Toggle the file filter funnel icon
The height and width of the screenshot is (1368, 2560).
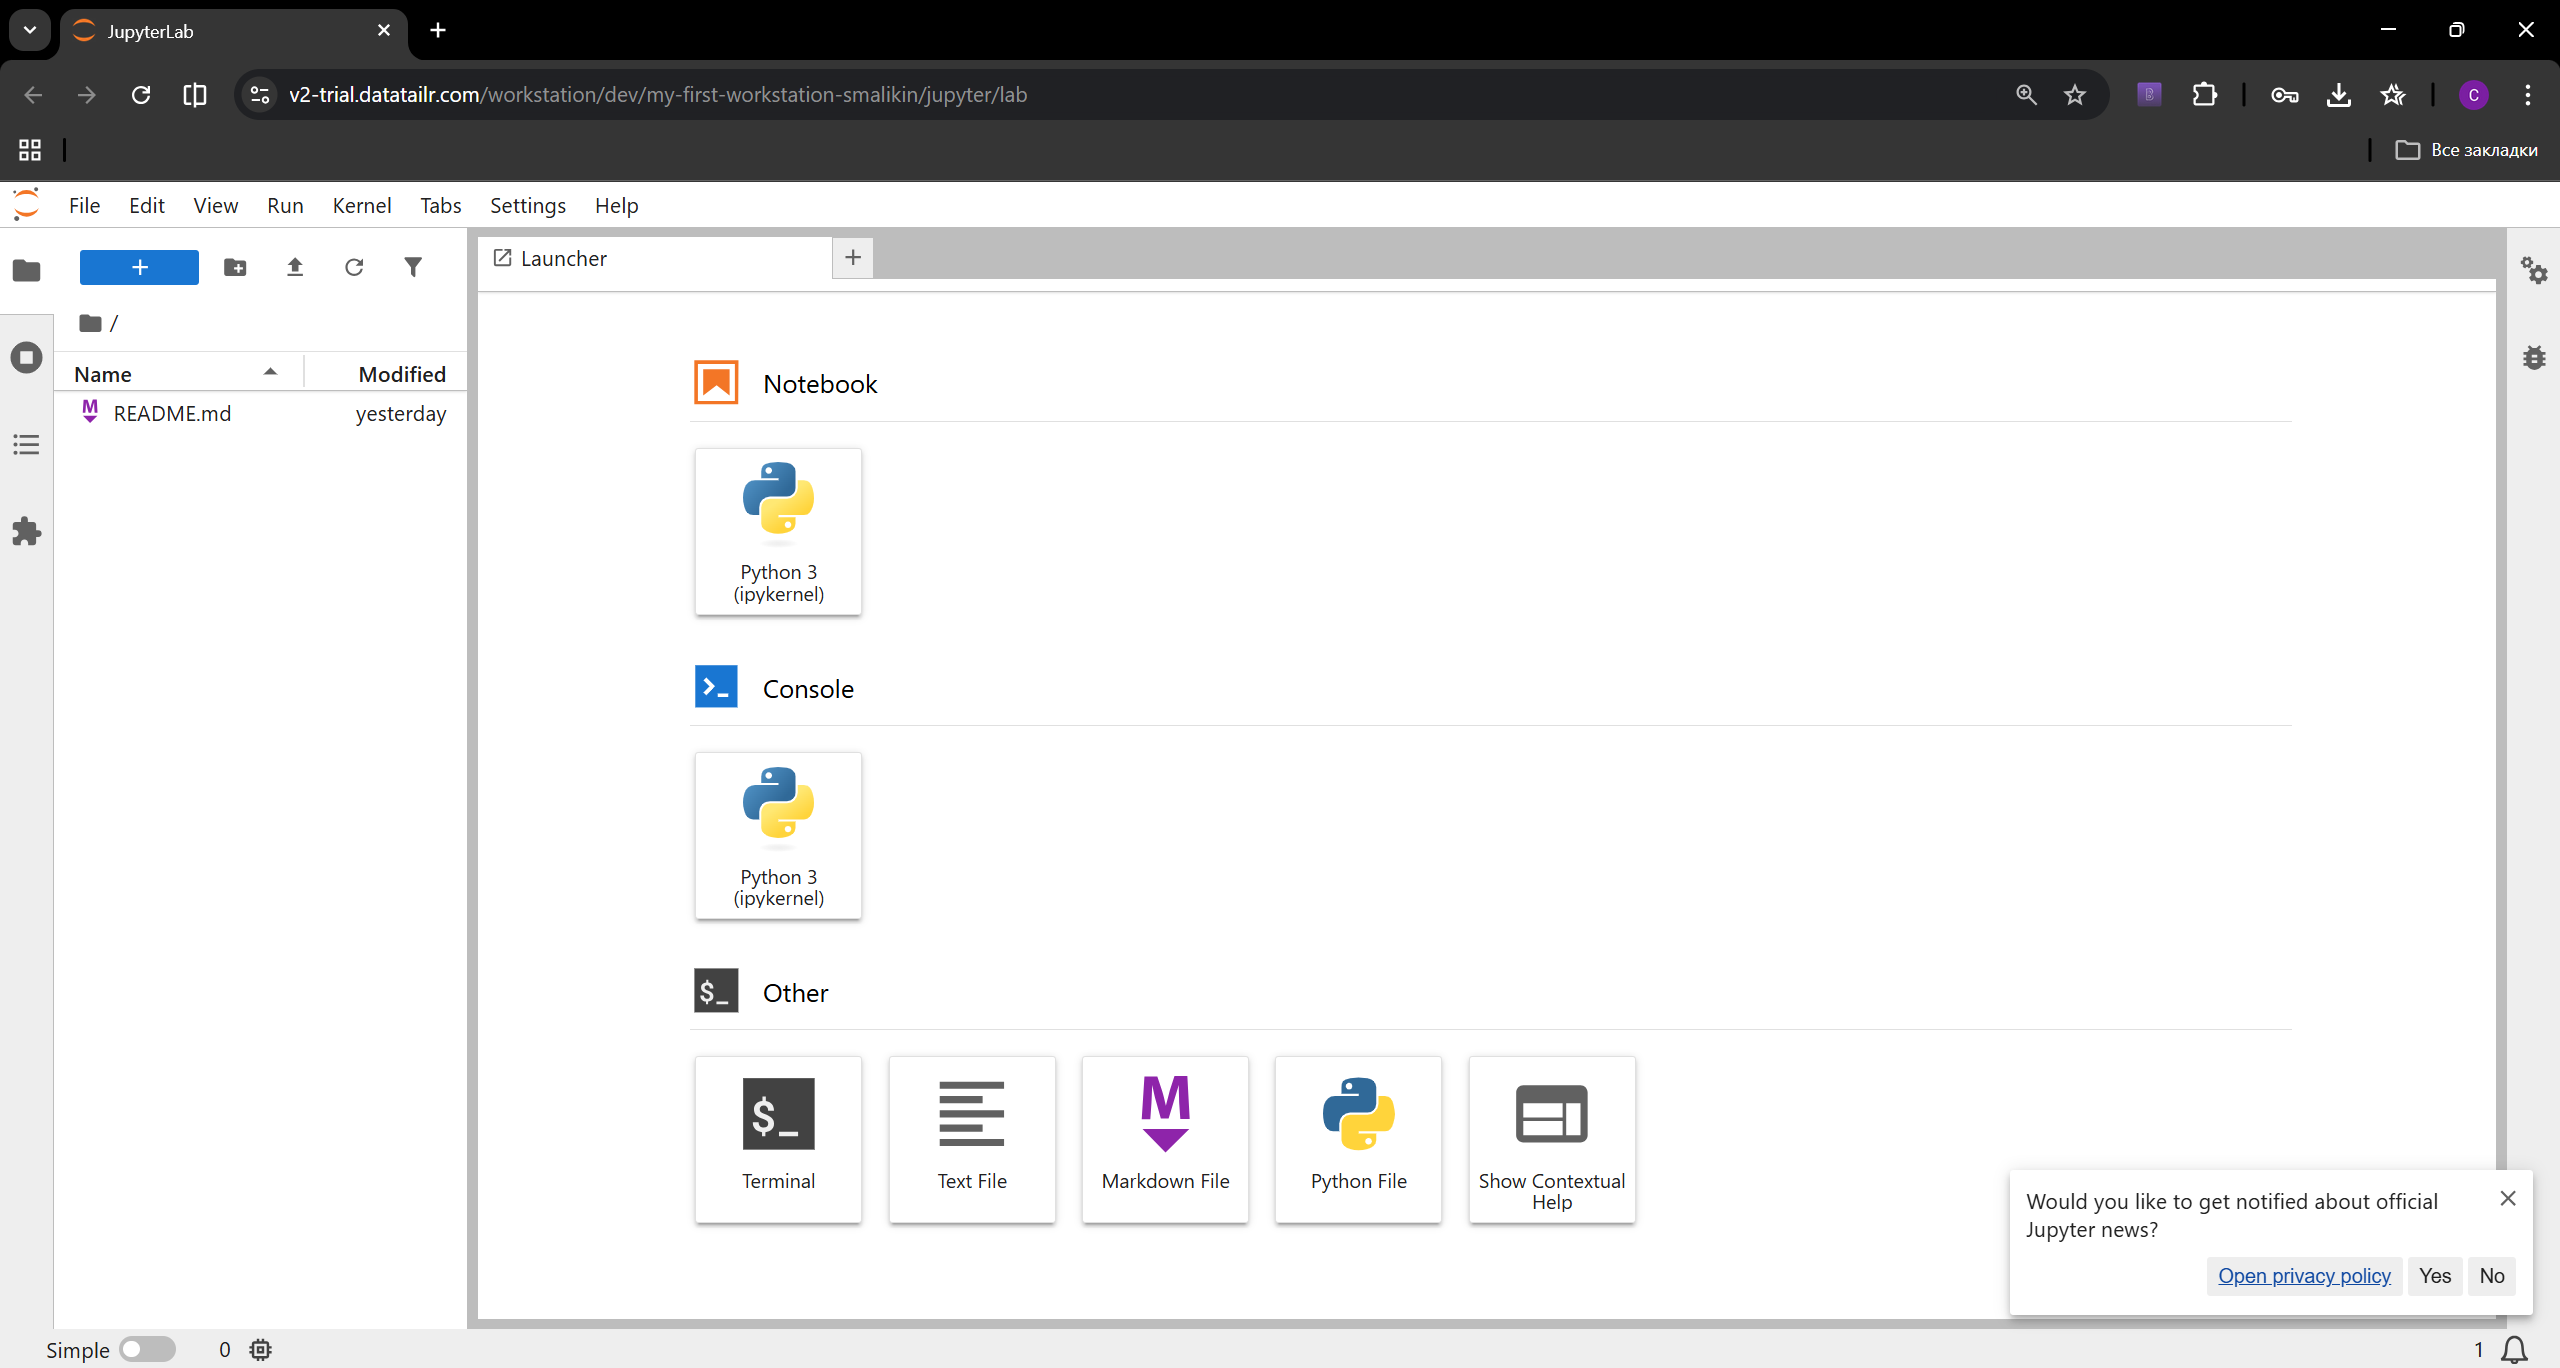click(x=413, y=267)
